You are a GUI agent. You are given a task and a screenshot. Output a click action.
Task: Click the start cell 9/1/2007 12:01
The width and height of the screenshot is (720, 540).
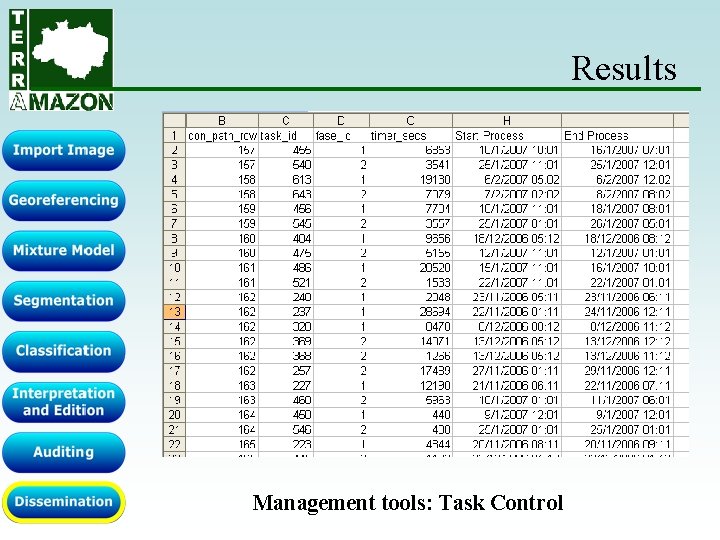(506, 415)
